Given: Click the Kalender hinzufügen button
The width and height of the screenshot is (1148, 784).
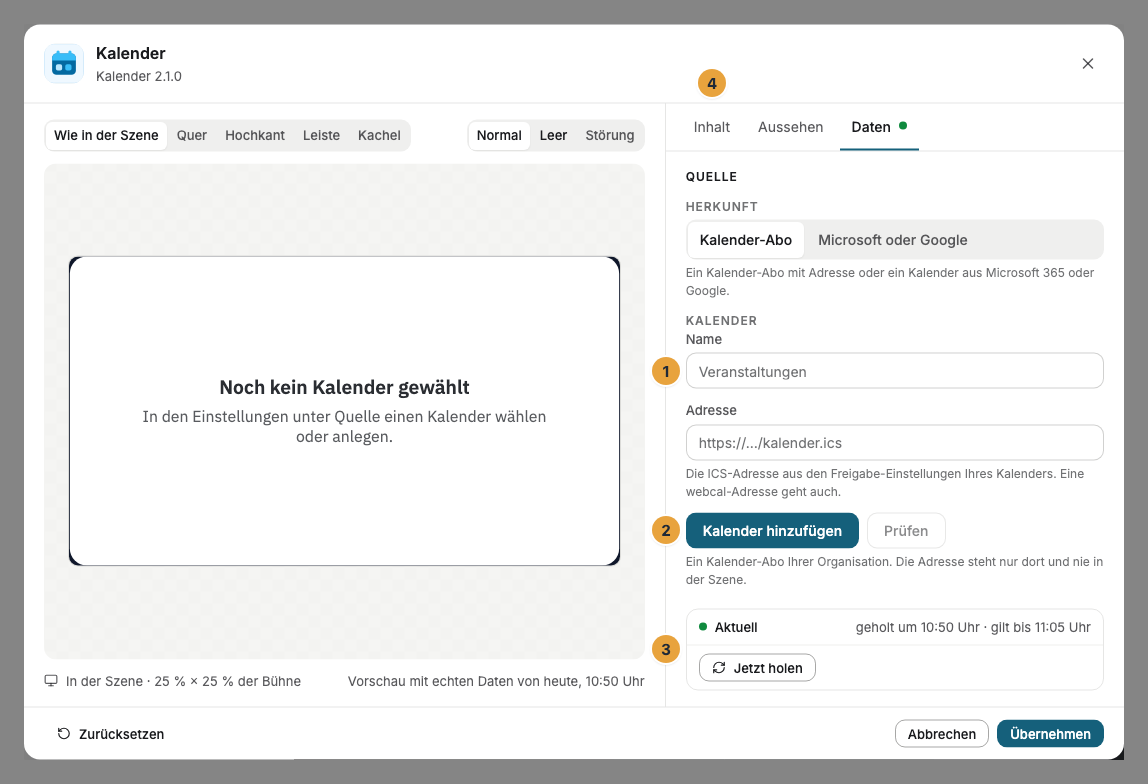Looking at the screenshot, I should click(x=772, y=531).
